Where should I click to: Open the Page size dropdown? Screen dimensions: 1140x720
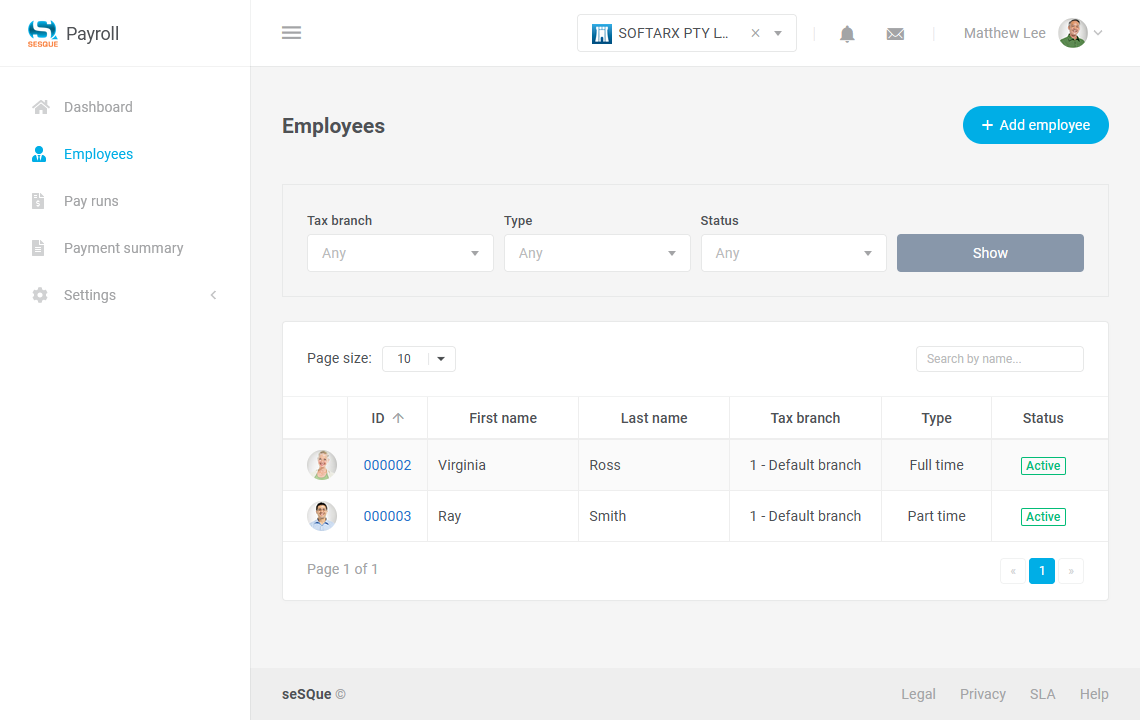pyautogui.click(x=418, y=358)
